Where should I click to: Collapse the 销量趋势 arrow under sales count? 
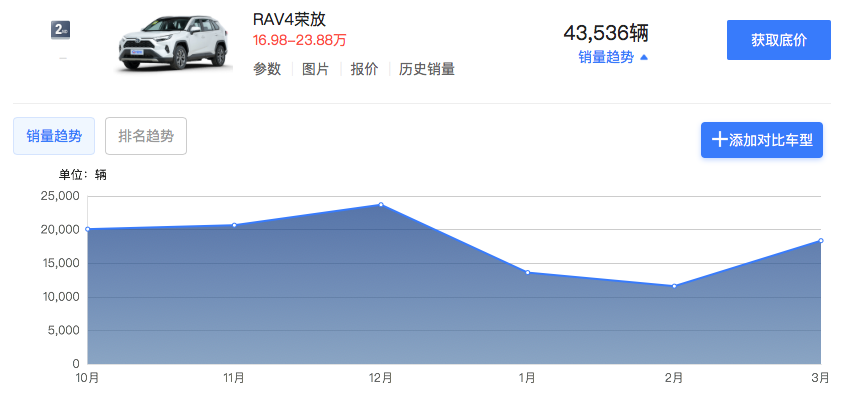(x=644, y=57)
